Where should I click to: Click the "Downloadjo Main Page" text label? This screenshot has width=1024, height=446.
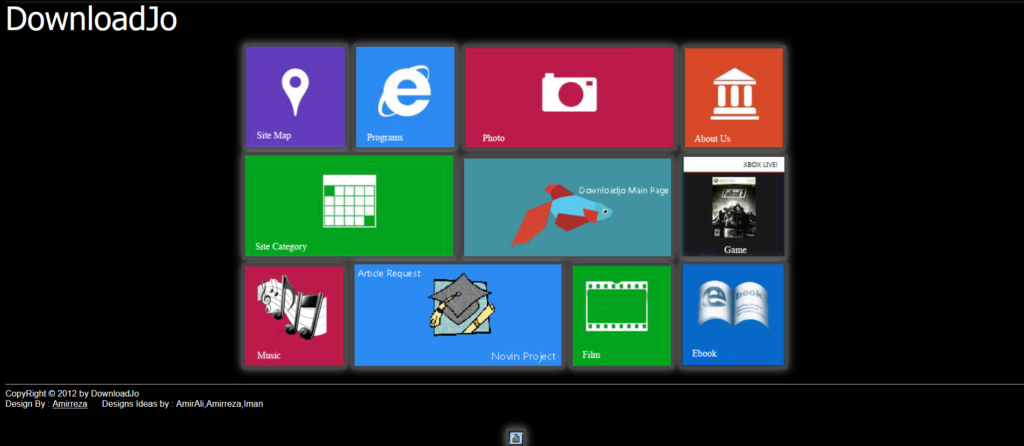(x=623, y=190)
